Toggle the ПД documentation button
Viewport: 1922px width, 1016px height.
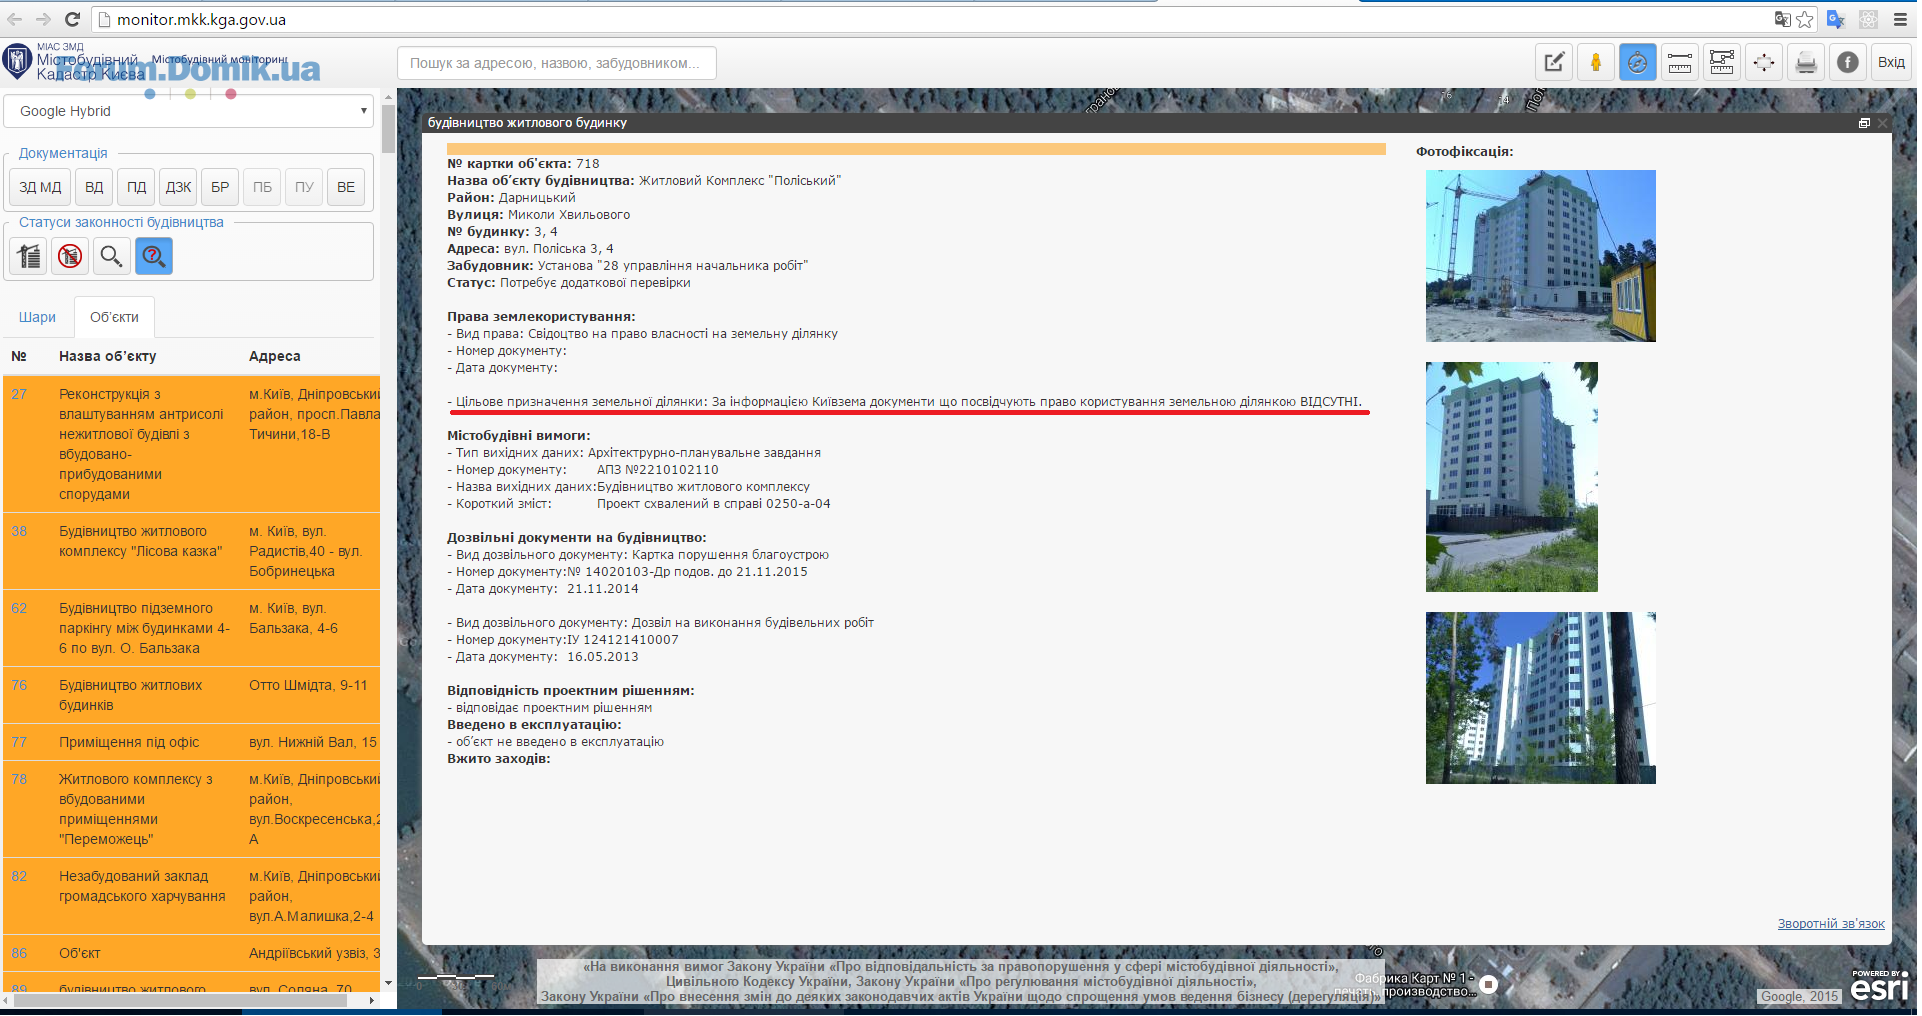(x=137, y=187)
